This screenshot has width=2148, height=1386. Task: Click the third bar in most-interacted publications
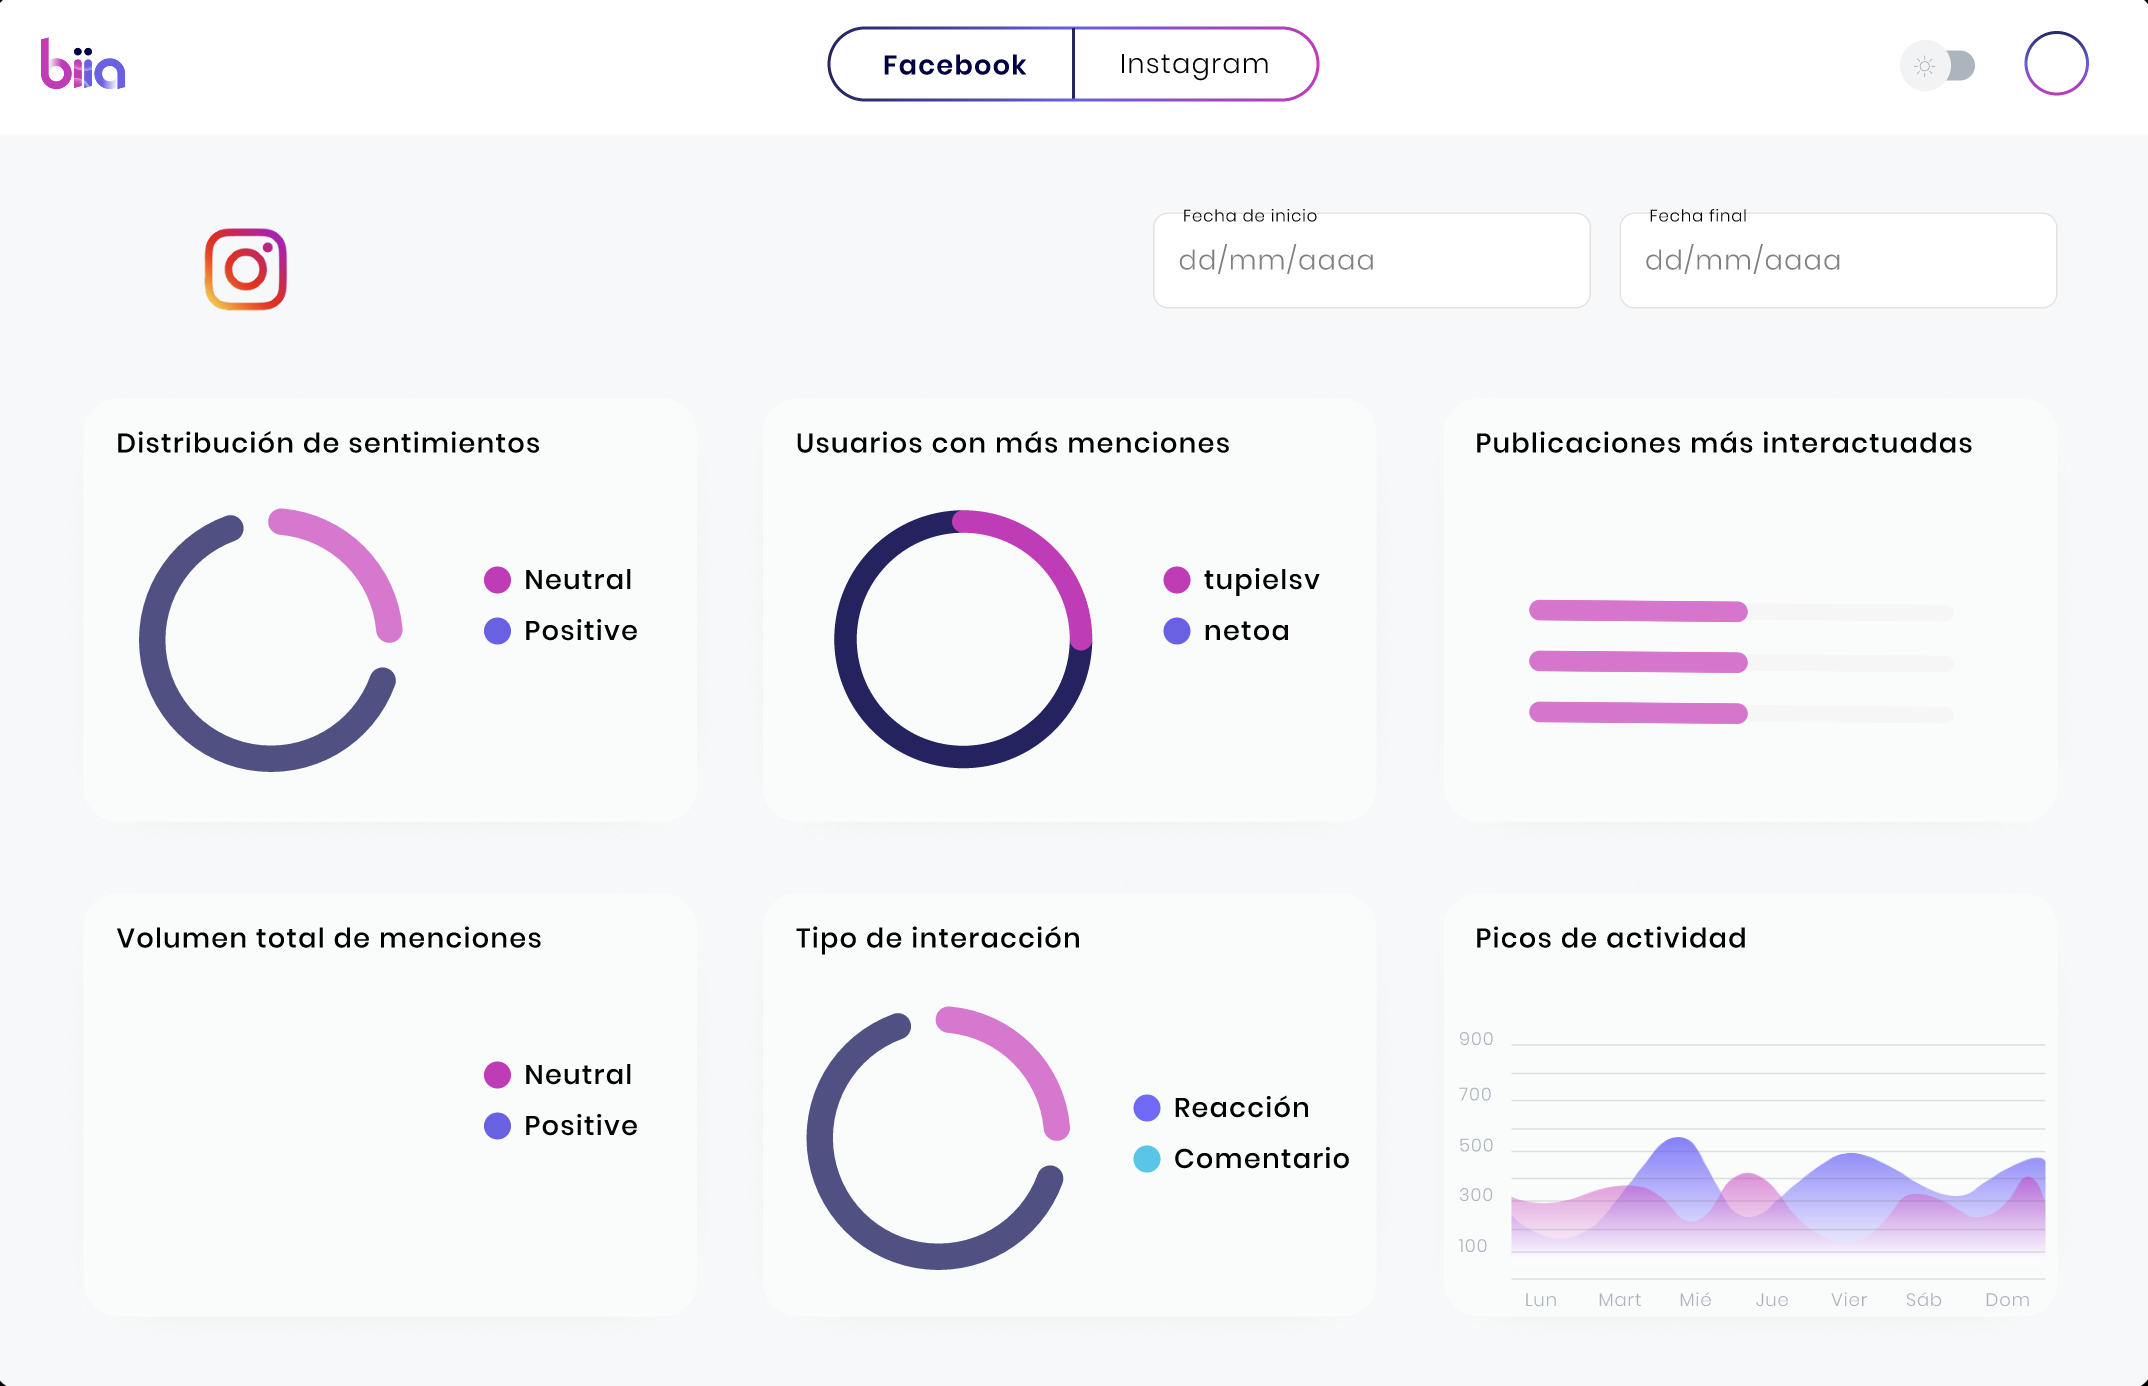1638,713
